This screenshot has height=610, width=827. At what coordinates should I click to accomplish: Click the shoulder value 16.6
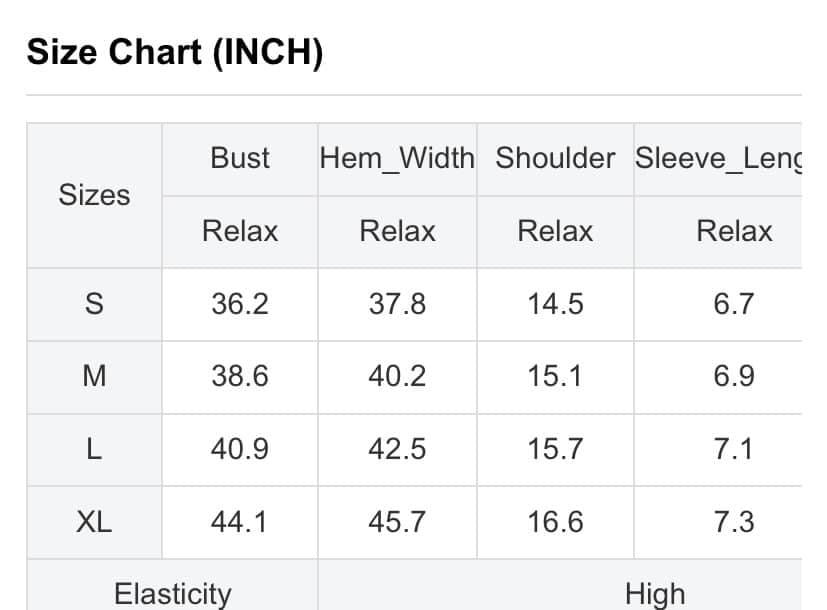pos(555,522)
